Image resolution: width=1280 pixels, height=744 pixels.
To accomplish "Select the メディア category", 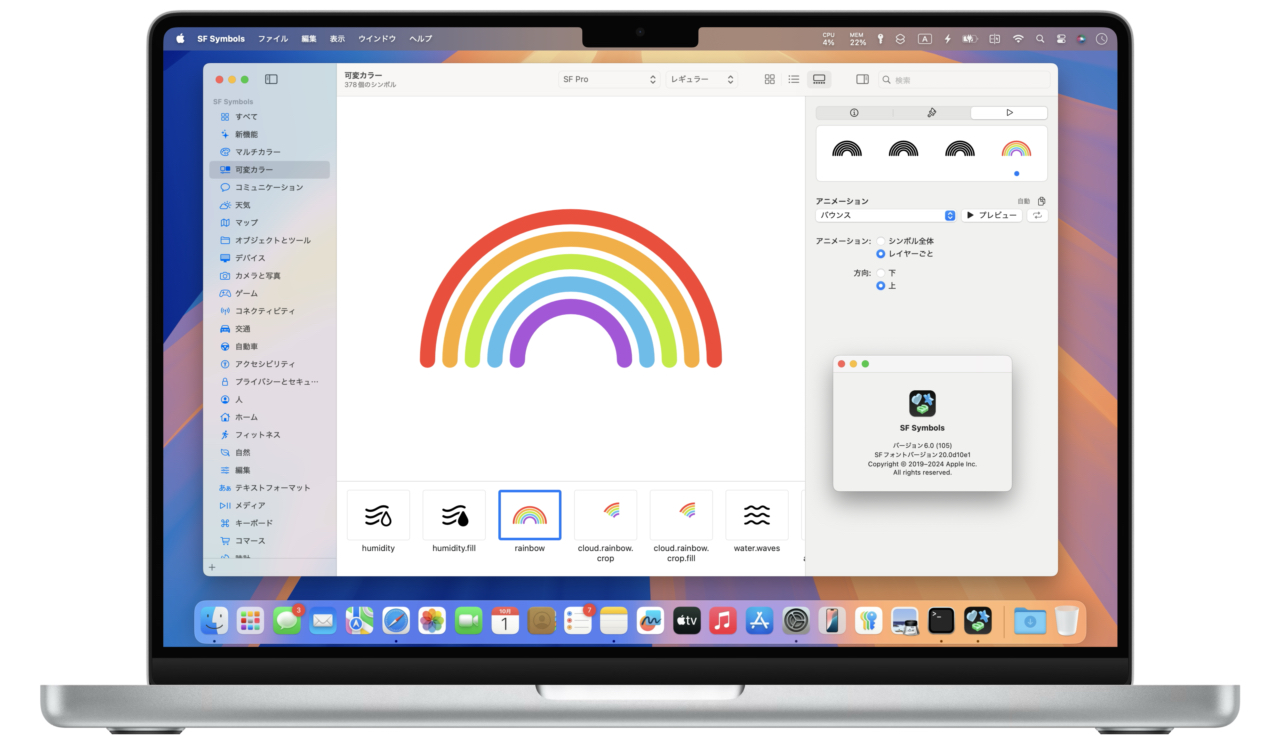I will [x=269, y=505].
